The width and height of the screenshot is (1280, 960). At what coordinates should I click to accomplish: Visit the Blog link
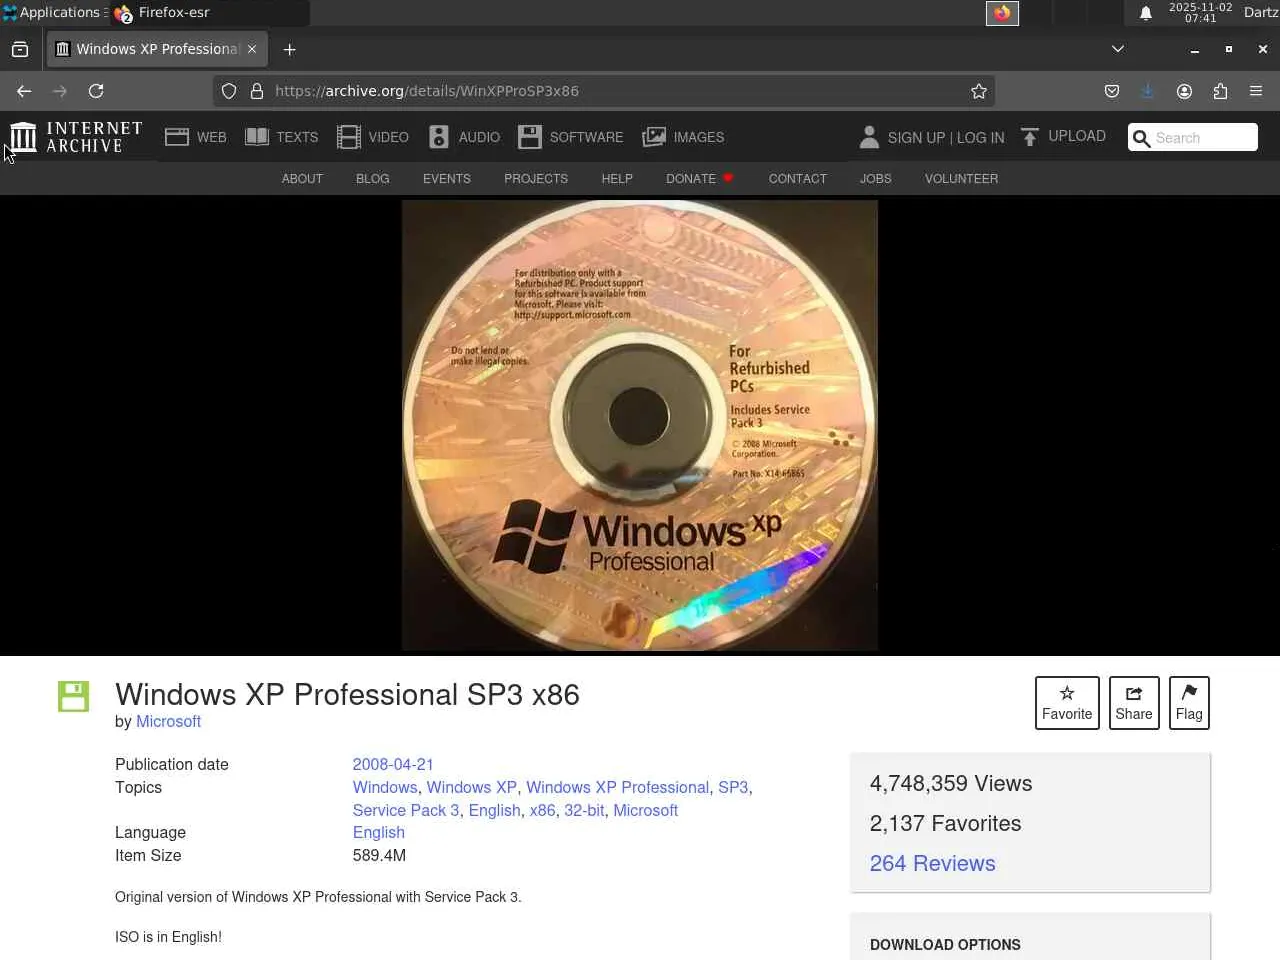click(x=373, y=179)
